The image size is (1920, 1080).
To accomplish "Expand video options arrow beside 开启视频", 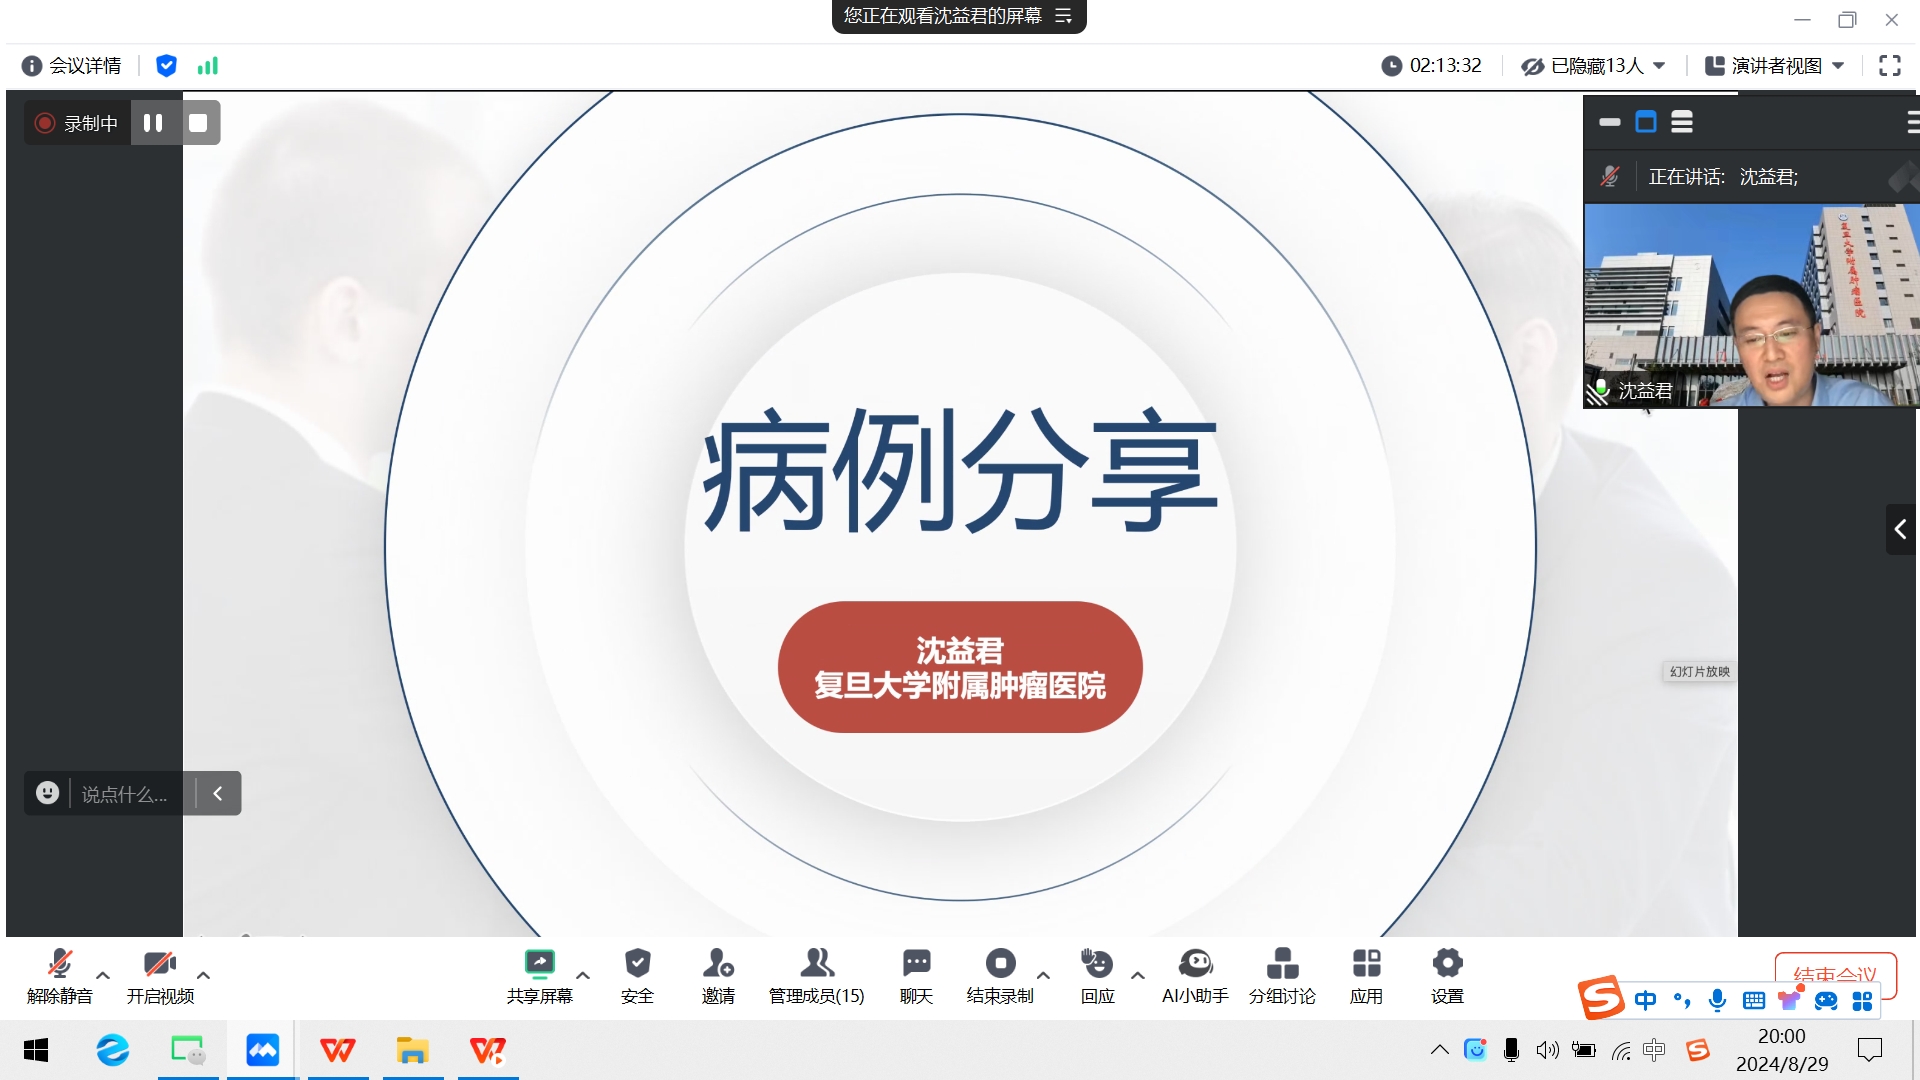I will (x=203, y=975).
